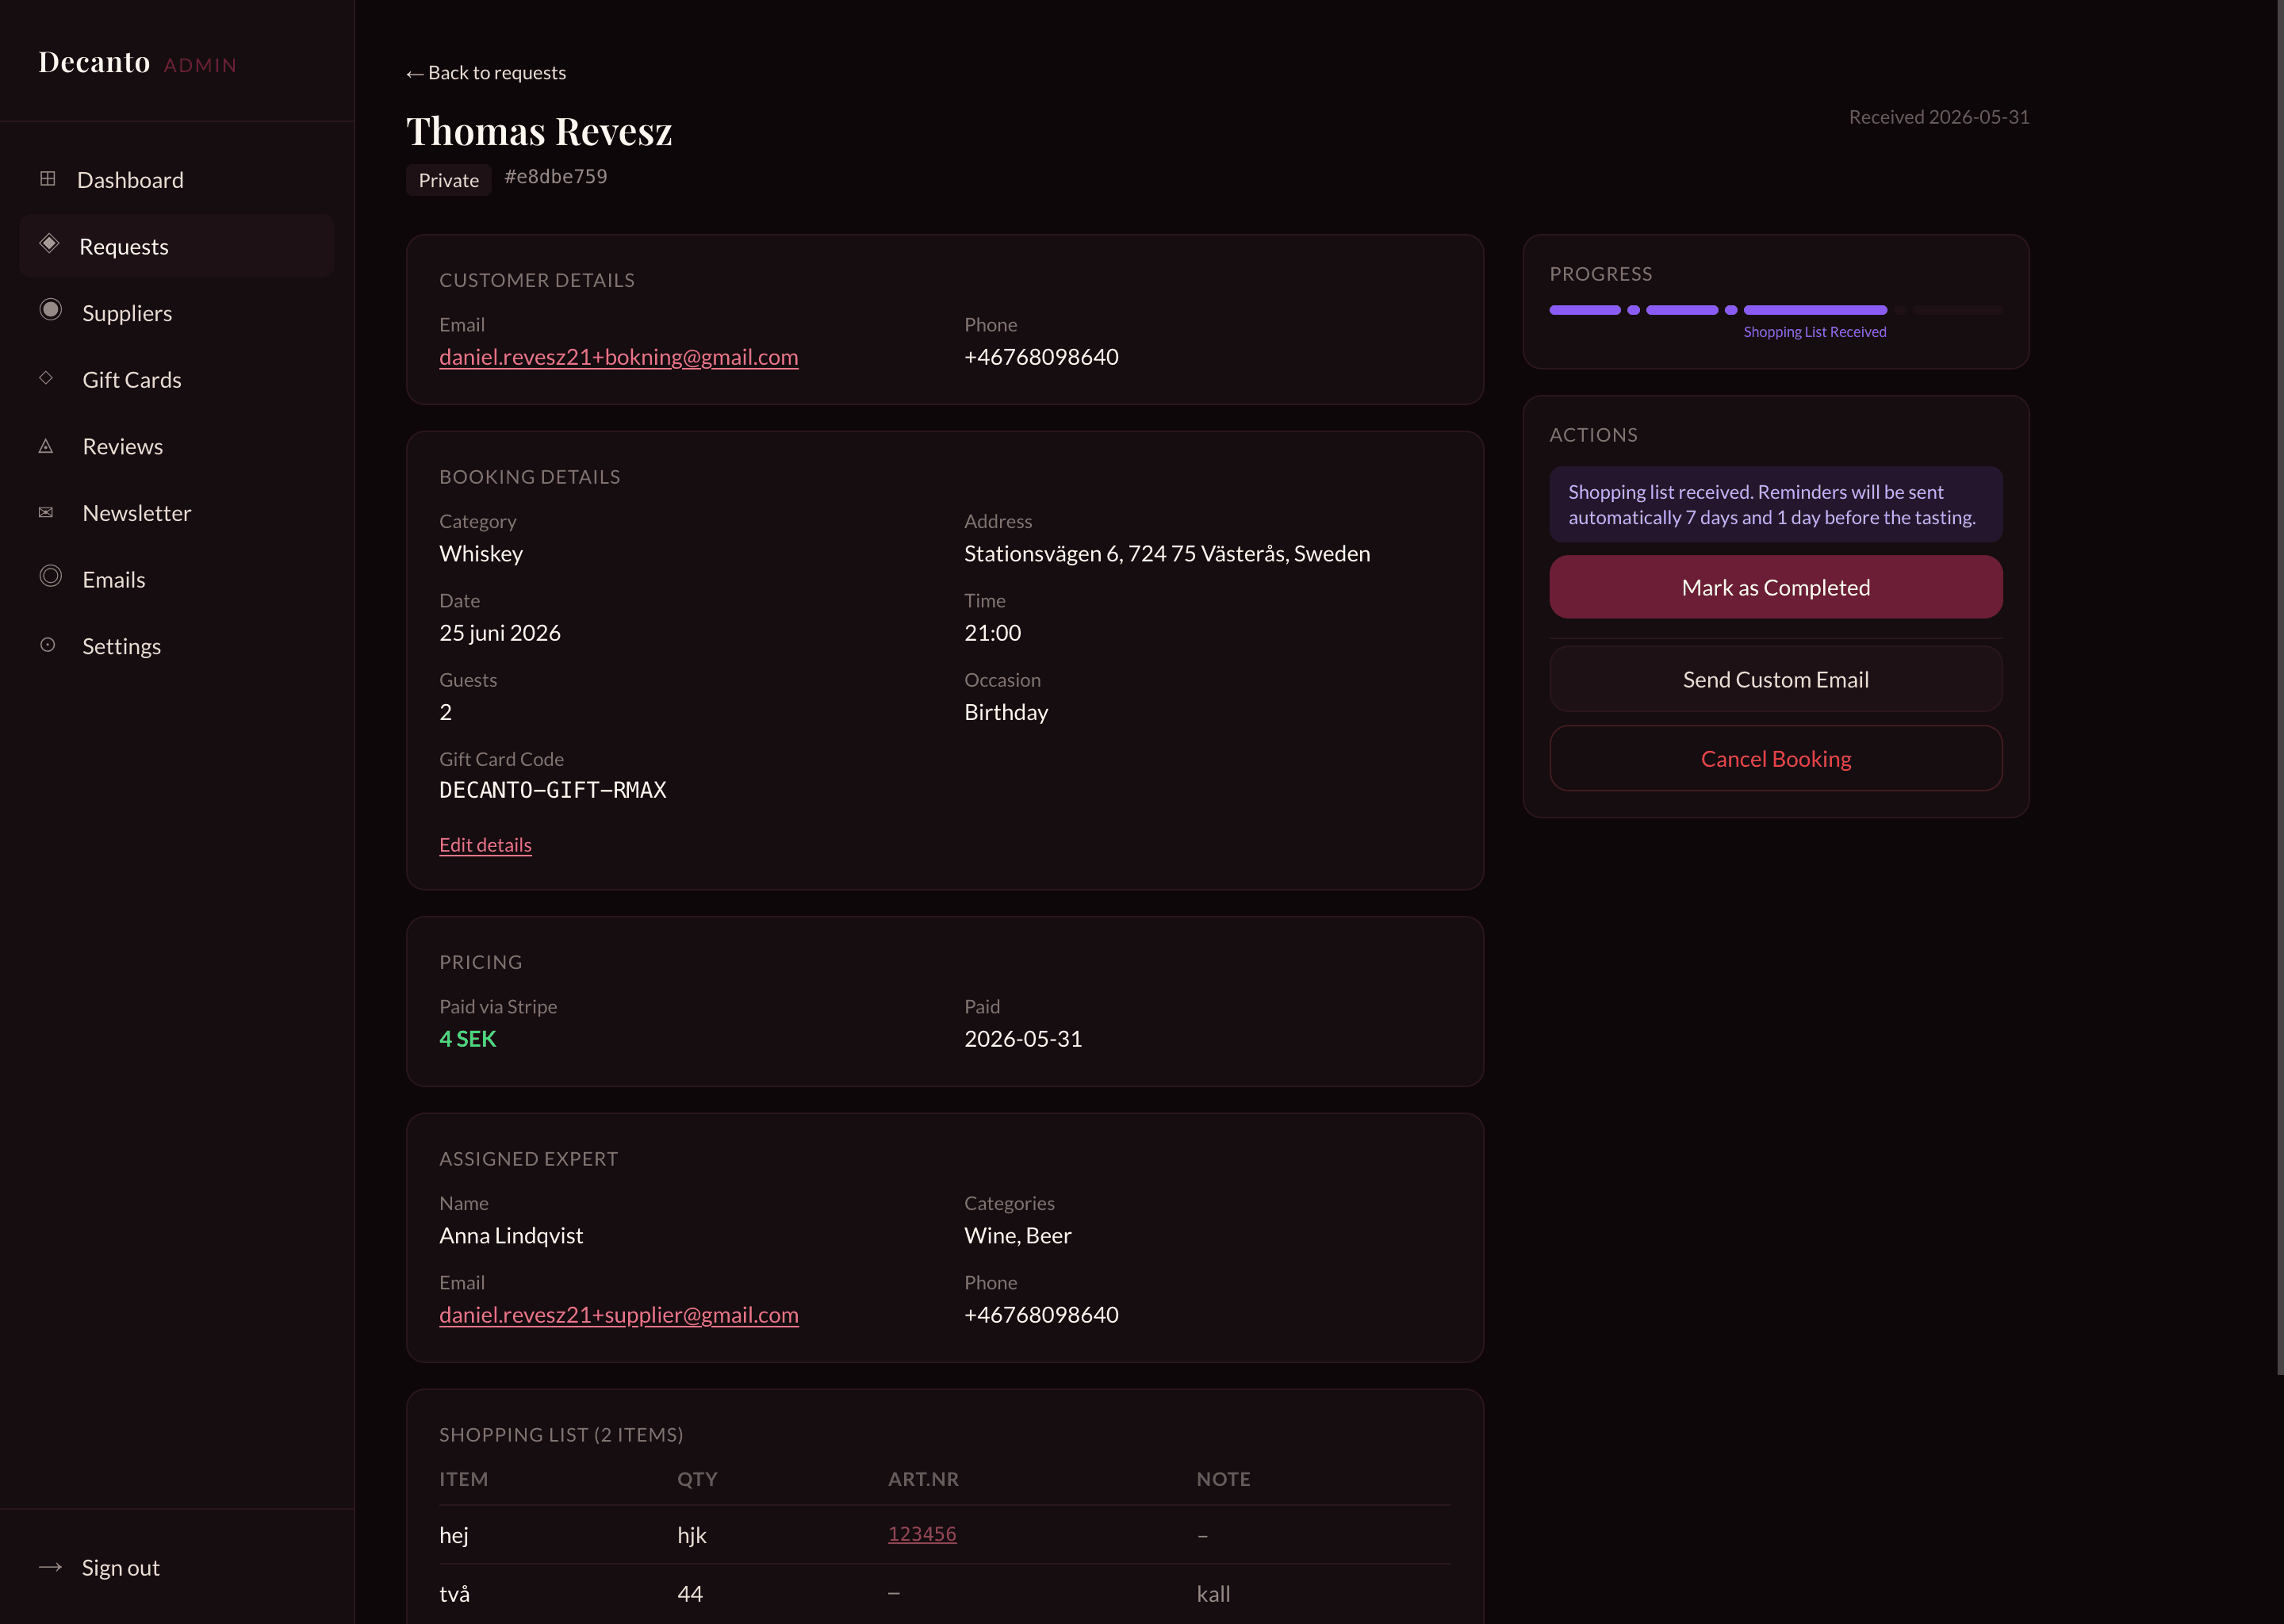Open the Newsletter page
The image size is (2284, 1624).
coord(177,513)
